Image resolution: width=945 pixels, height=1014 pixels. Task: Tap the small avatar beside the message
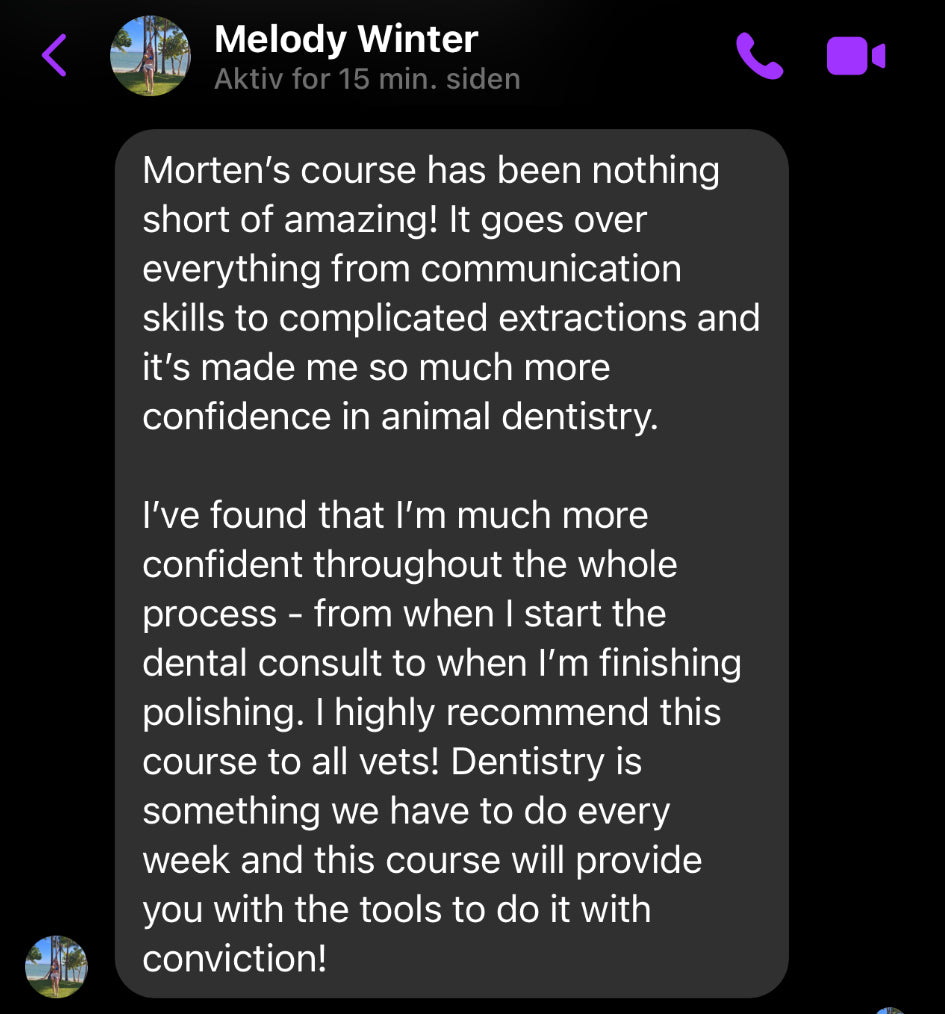[56, 966]
